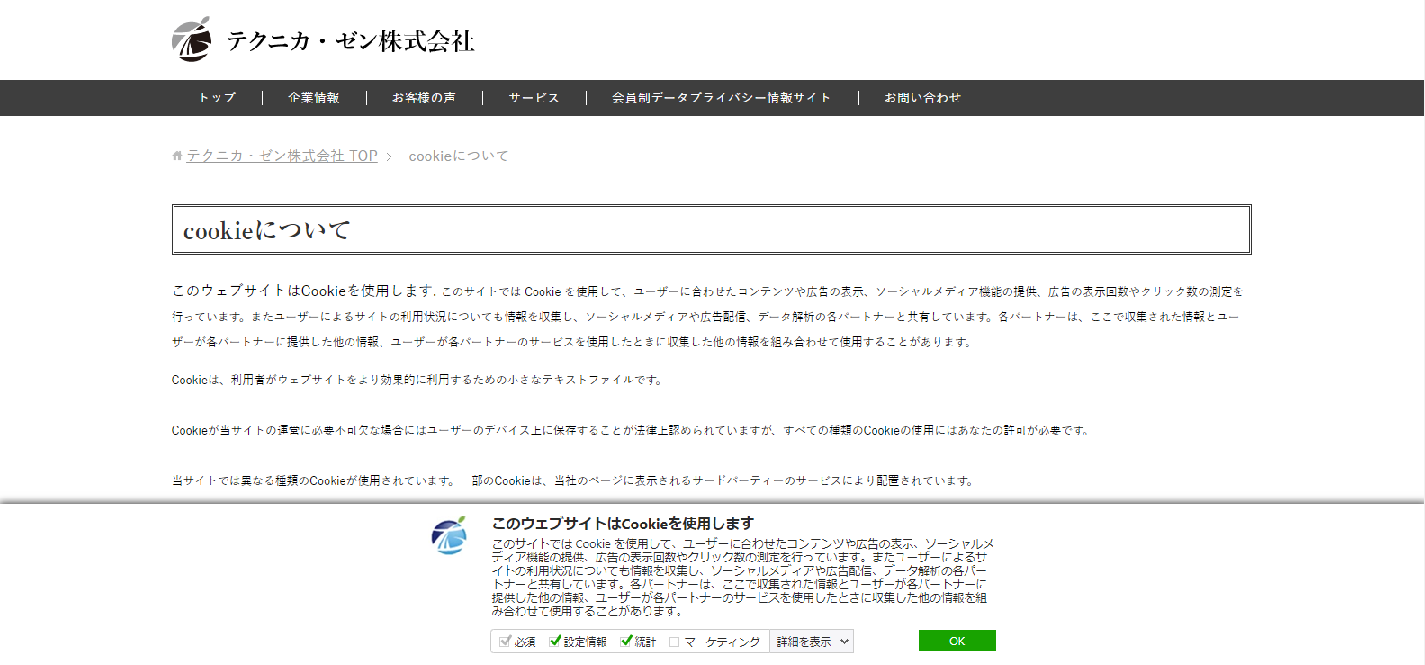
Task: Click the テクニカ・ゼン株式会社 header title
Action: point(350,41)
